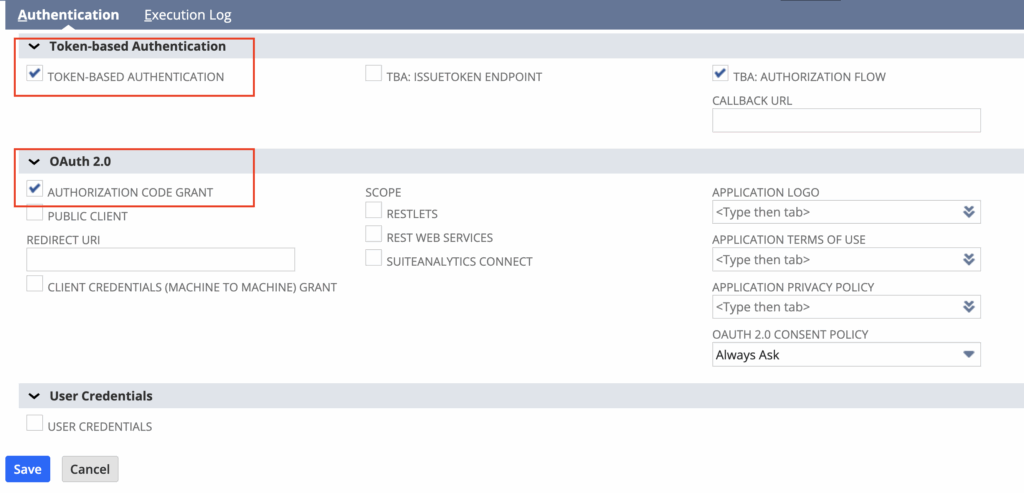Click the Cancel button
The image size is (1024, 493).
tap(90, 469)
